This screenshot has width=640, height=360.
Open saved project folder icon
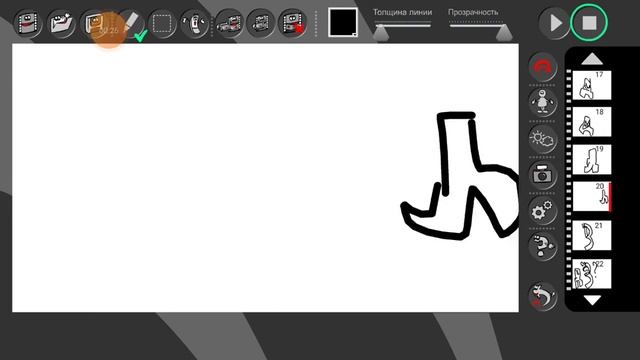tap(61, 24)
